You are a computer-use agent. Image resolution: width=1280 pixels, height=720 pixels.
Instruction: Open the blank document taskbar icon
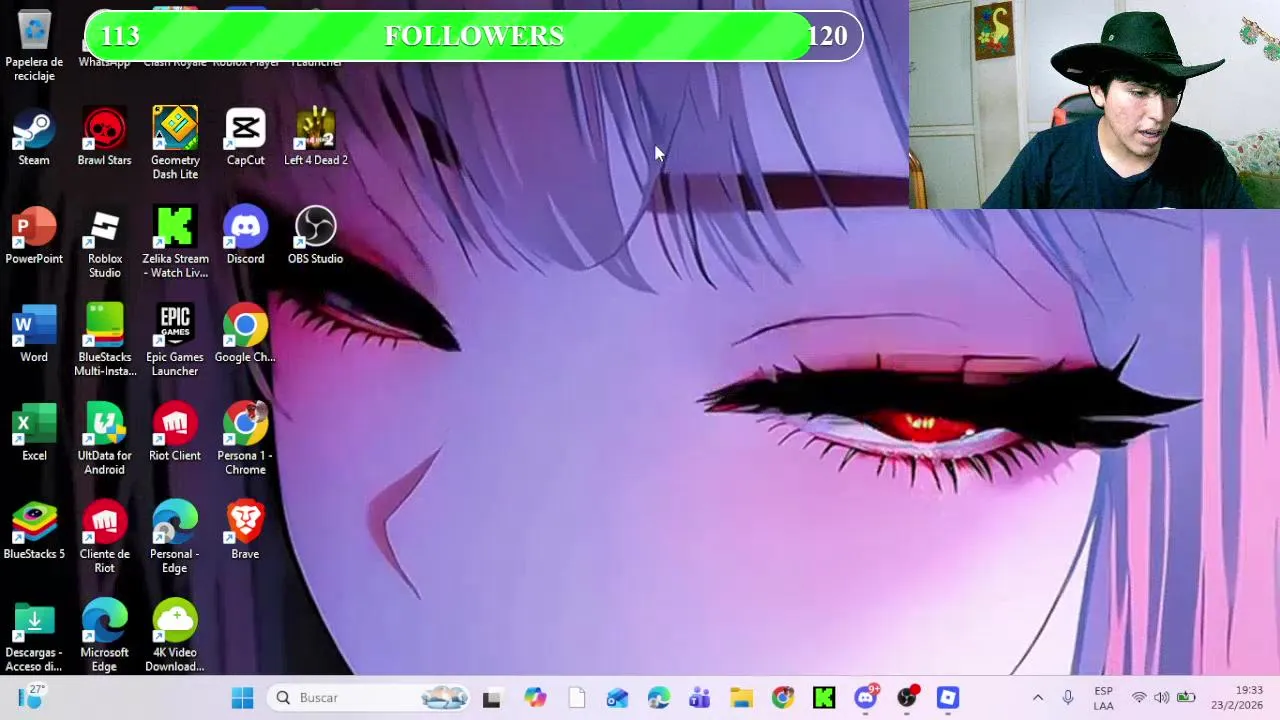pos(576,698)
